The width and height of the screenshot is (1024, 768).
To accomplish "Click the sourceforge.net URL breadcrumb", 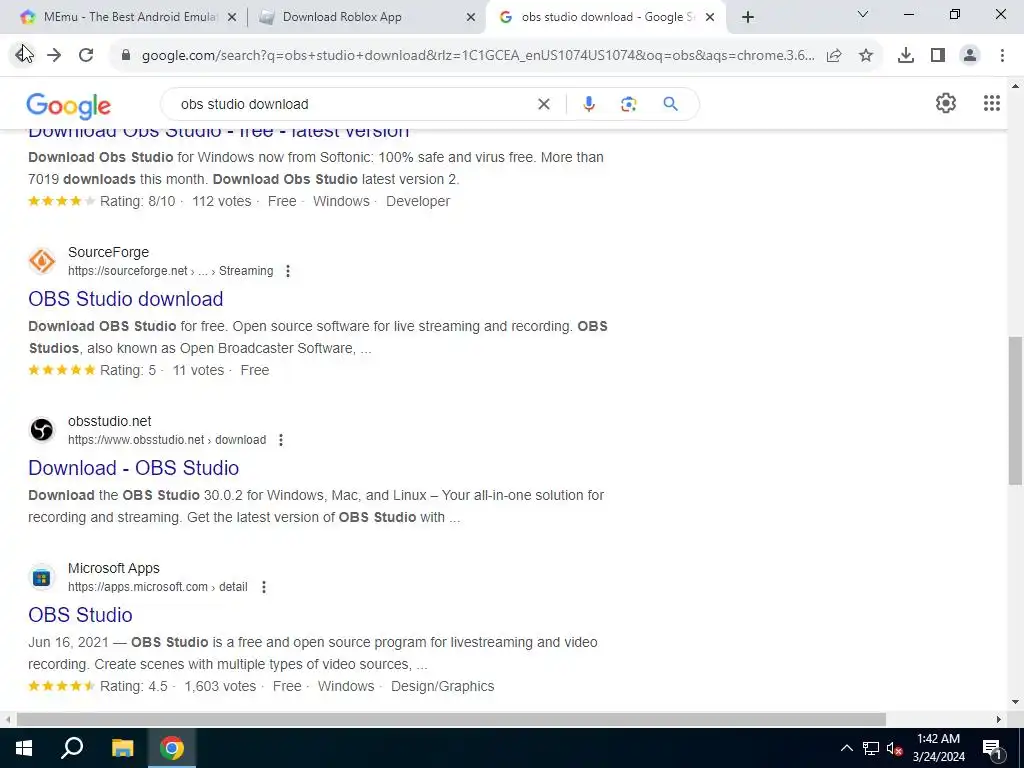I will point(170,271).
